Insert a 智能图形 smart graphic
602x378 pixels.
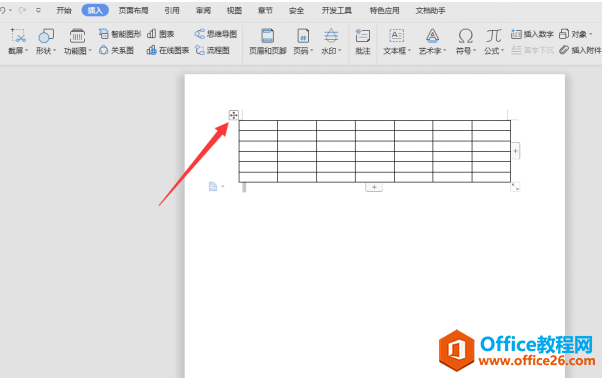tap(120, 34)
